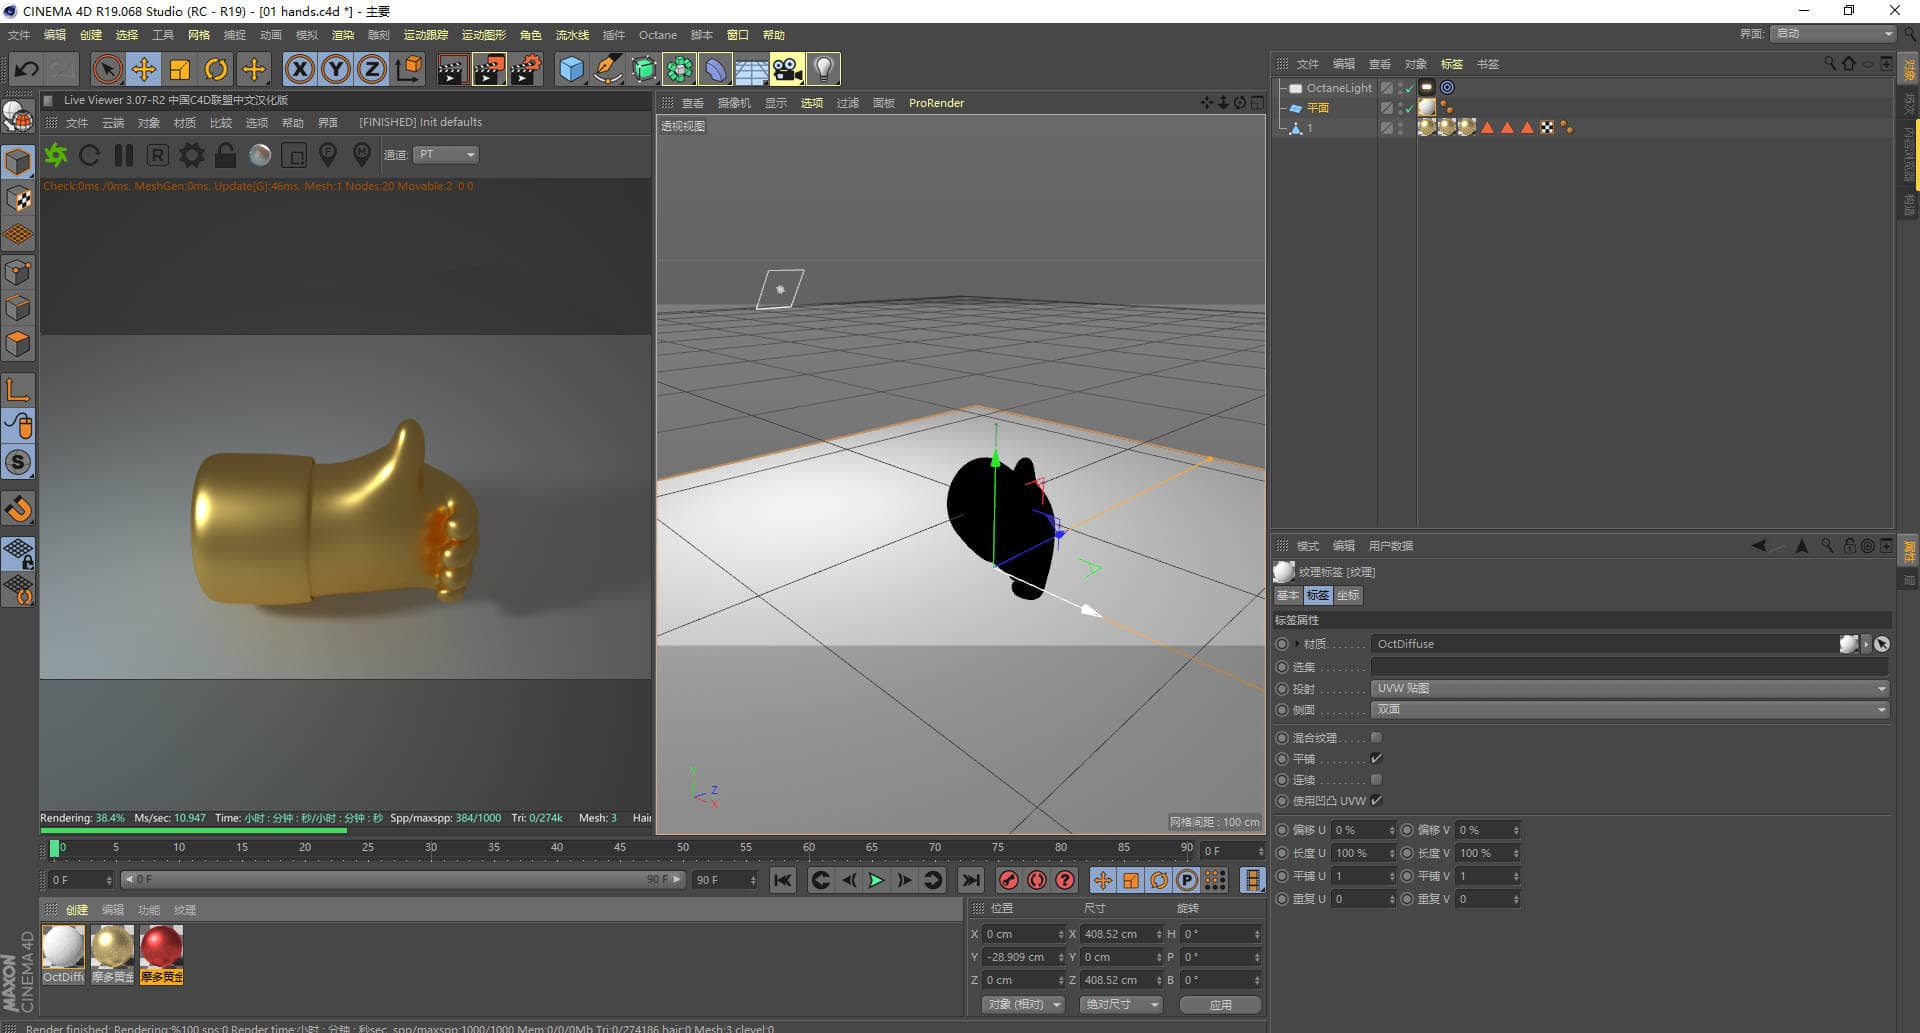Open the 界面 layout dropdown 启动

1833,34
